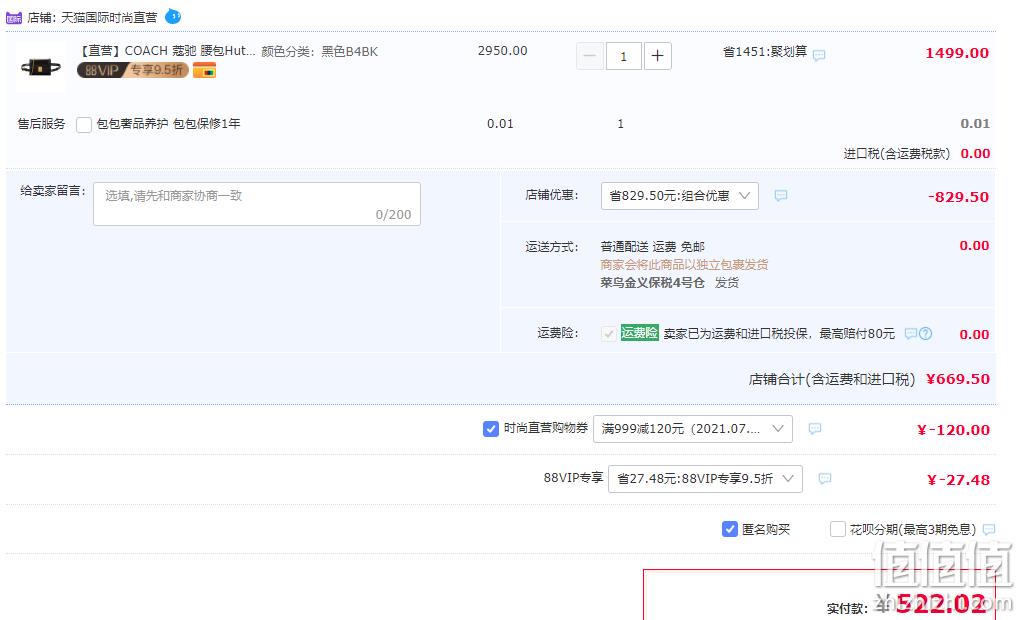Click the 商家会将此商品以独立包裹发货 notice
This screenshot has width=1022, height=620.
684,265
